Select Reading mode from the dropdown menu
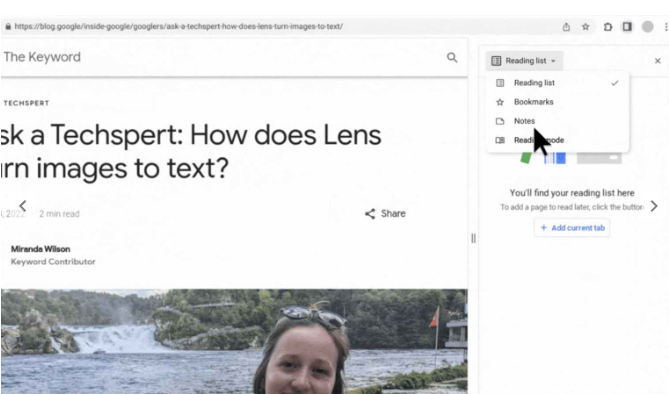669x394 pixels. [x=557, y=140]
